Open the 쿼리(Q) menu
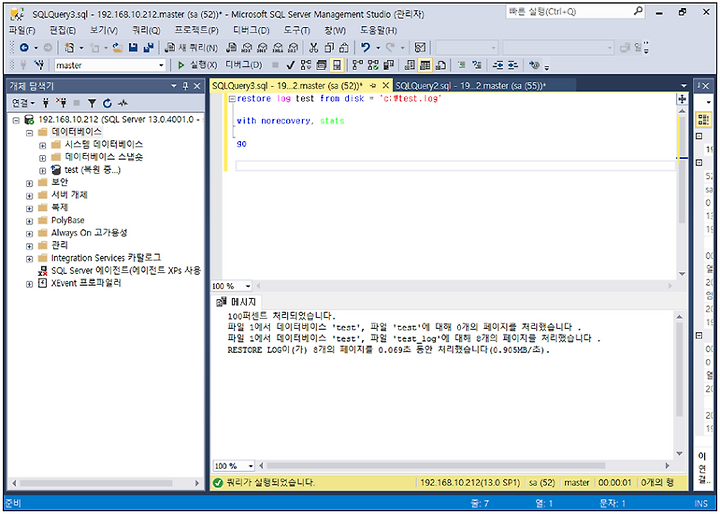Viewport: 720px width, 514px height. 146,30
